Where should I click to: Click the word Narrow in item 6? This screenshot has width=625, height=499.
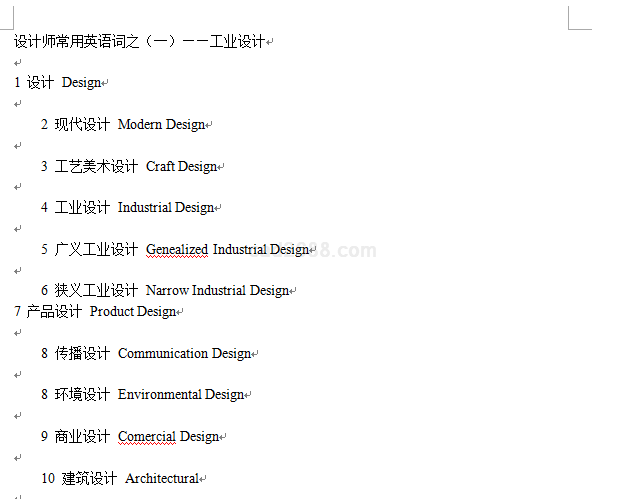click(167, 291)
